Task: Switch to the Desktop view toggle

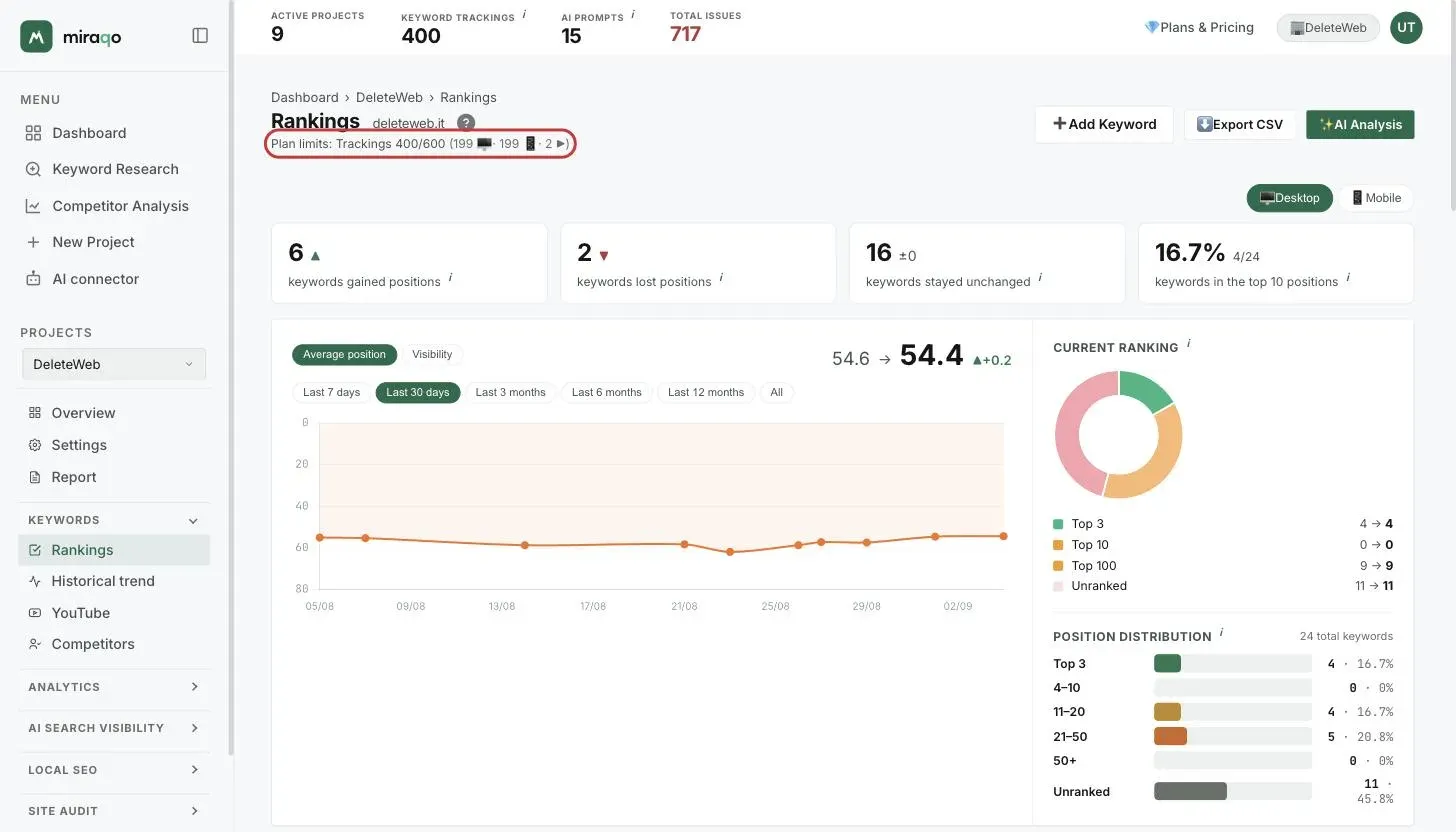Action: point(1290,198)
